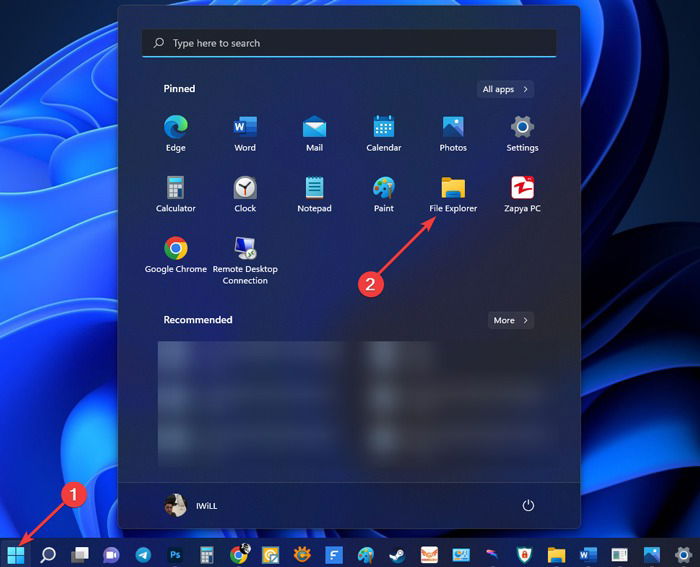Open the Calendar app

383,133
